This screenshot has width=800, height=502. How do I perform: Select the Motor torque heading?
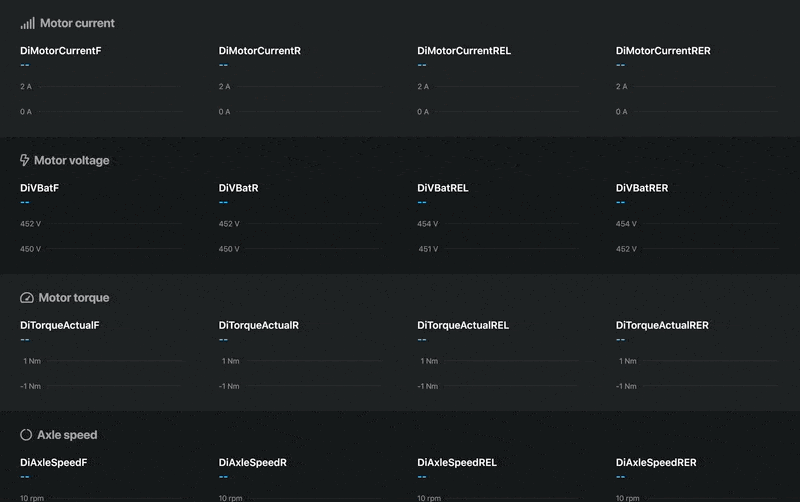[x=73, y=298]
